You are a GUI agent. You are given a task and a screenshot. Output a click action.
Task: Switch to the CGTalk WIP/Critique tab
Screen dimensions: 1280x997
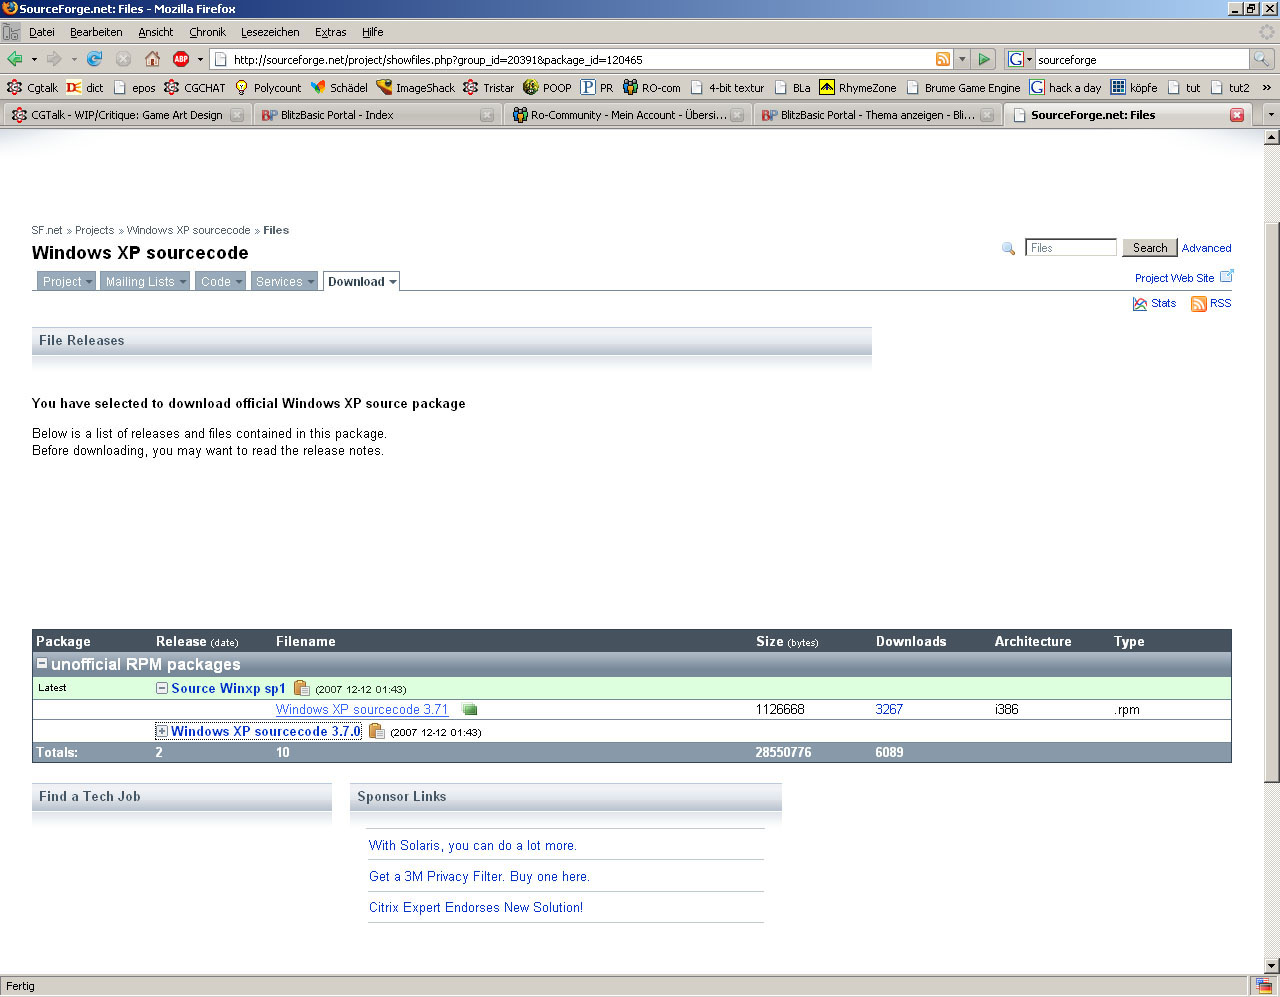coord(126,115)
